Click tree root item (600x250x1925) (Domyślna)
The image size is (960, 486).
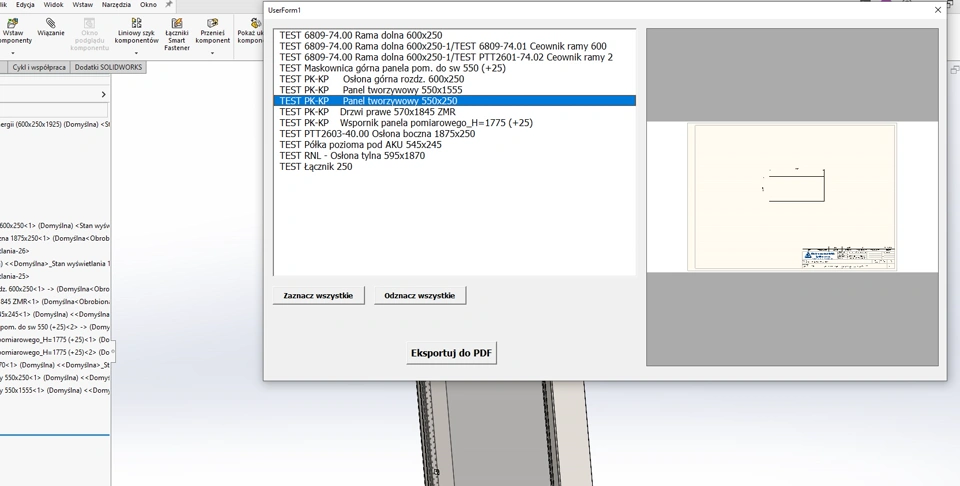coord(55,124)
